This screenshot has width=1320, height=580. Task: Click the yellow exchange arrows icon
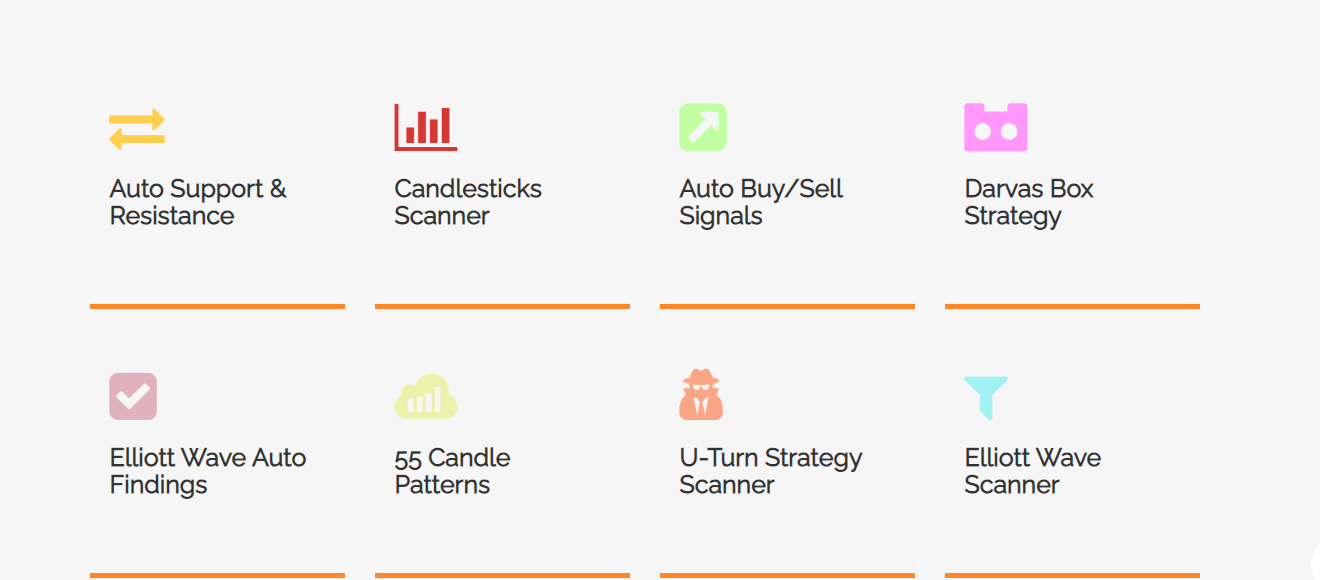137,129
